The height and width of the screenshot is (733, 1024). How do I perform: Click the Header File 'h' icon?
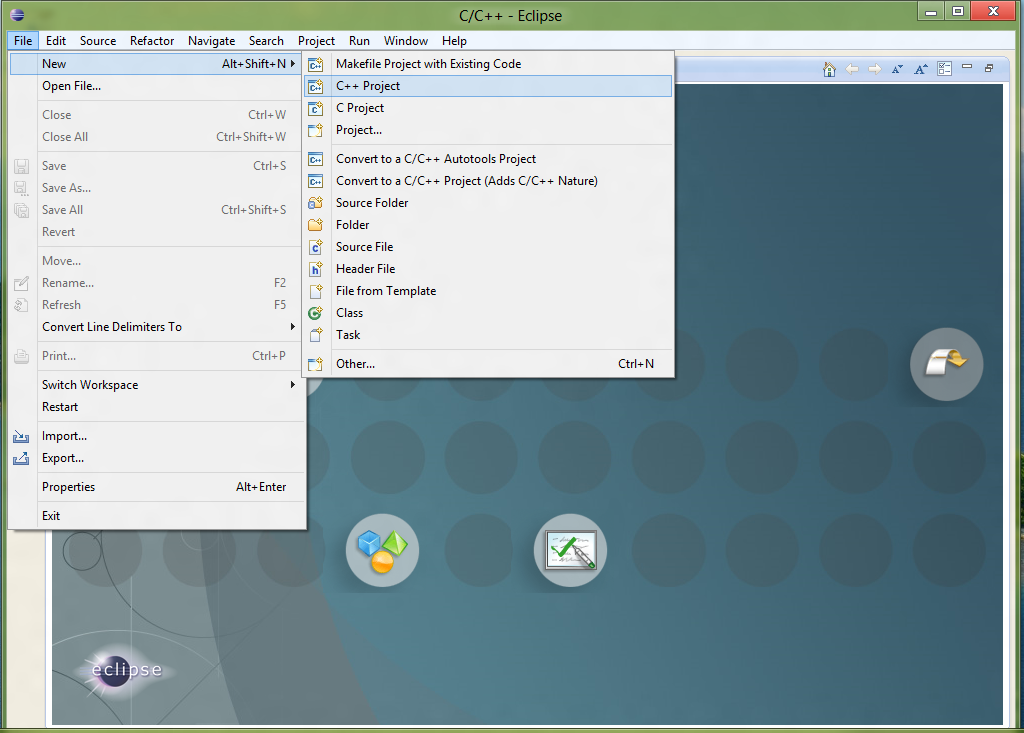click(x=315, y=269)
